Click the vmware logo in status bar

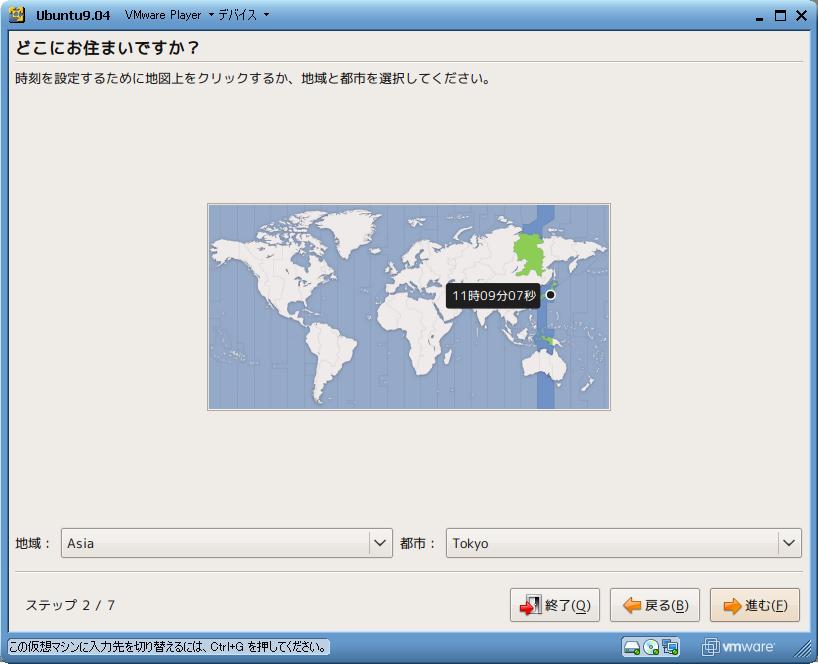pyautogui.click(x=738, y=647)
